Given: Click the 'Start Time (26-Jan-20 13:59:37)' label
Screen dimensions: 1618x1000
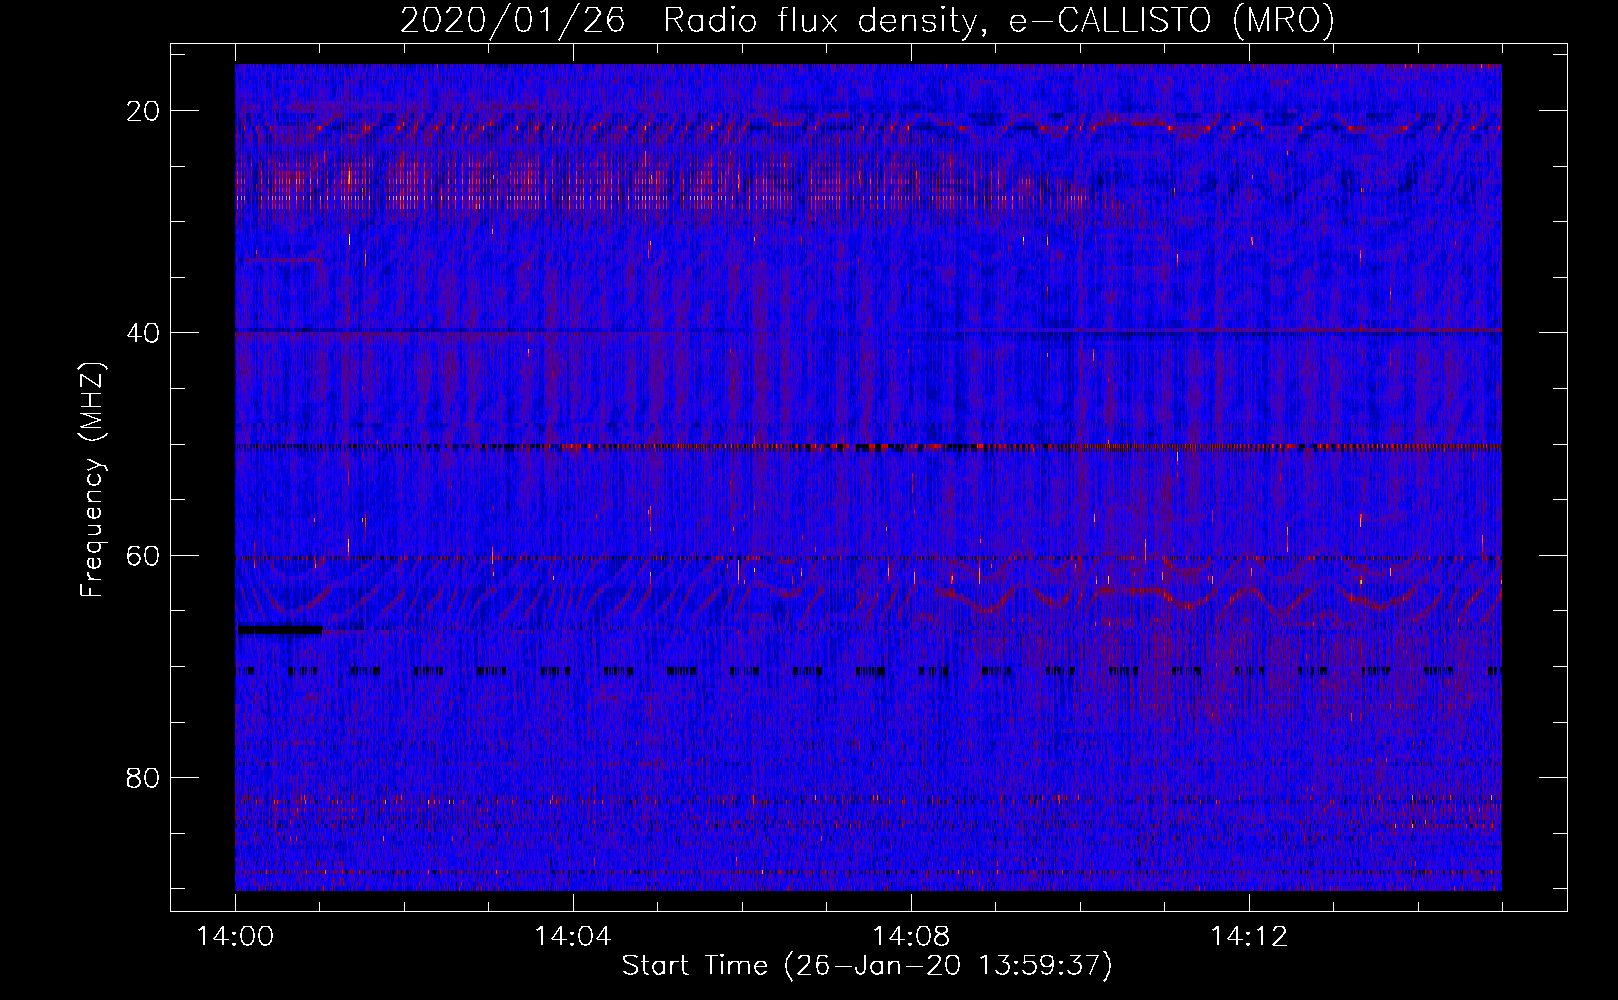Looking at the screenshot, I should pyautogui.click(x=867, y=966).
